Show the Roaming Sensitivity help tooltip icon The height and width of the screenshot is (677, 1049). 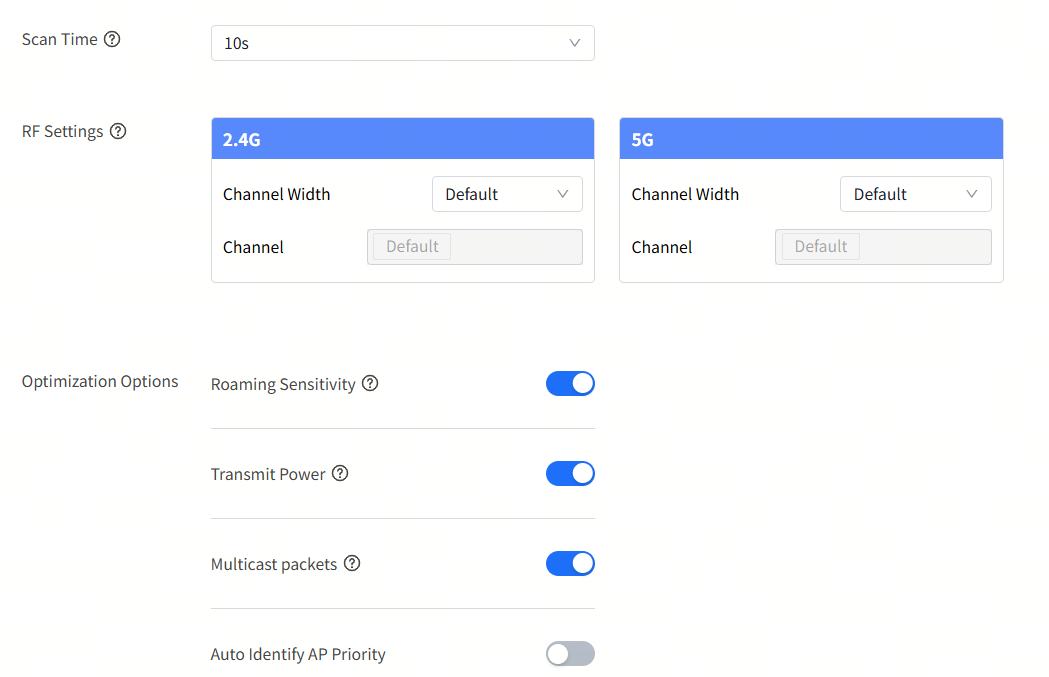tap(370, 384)
